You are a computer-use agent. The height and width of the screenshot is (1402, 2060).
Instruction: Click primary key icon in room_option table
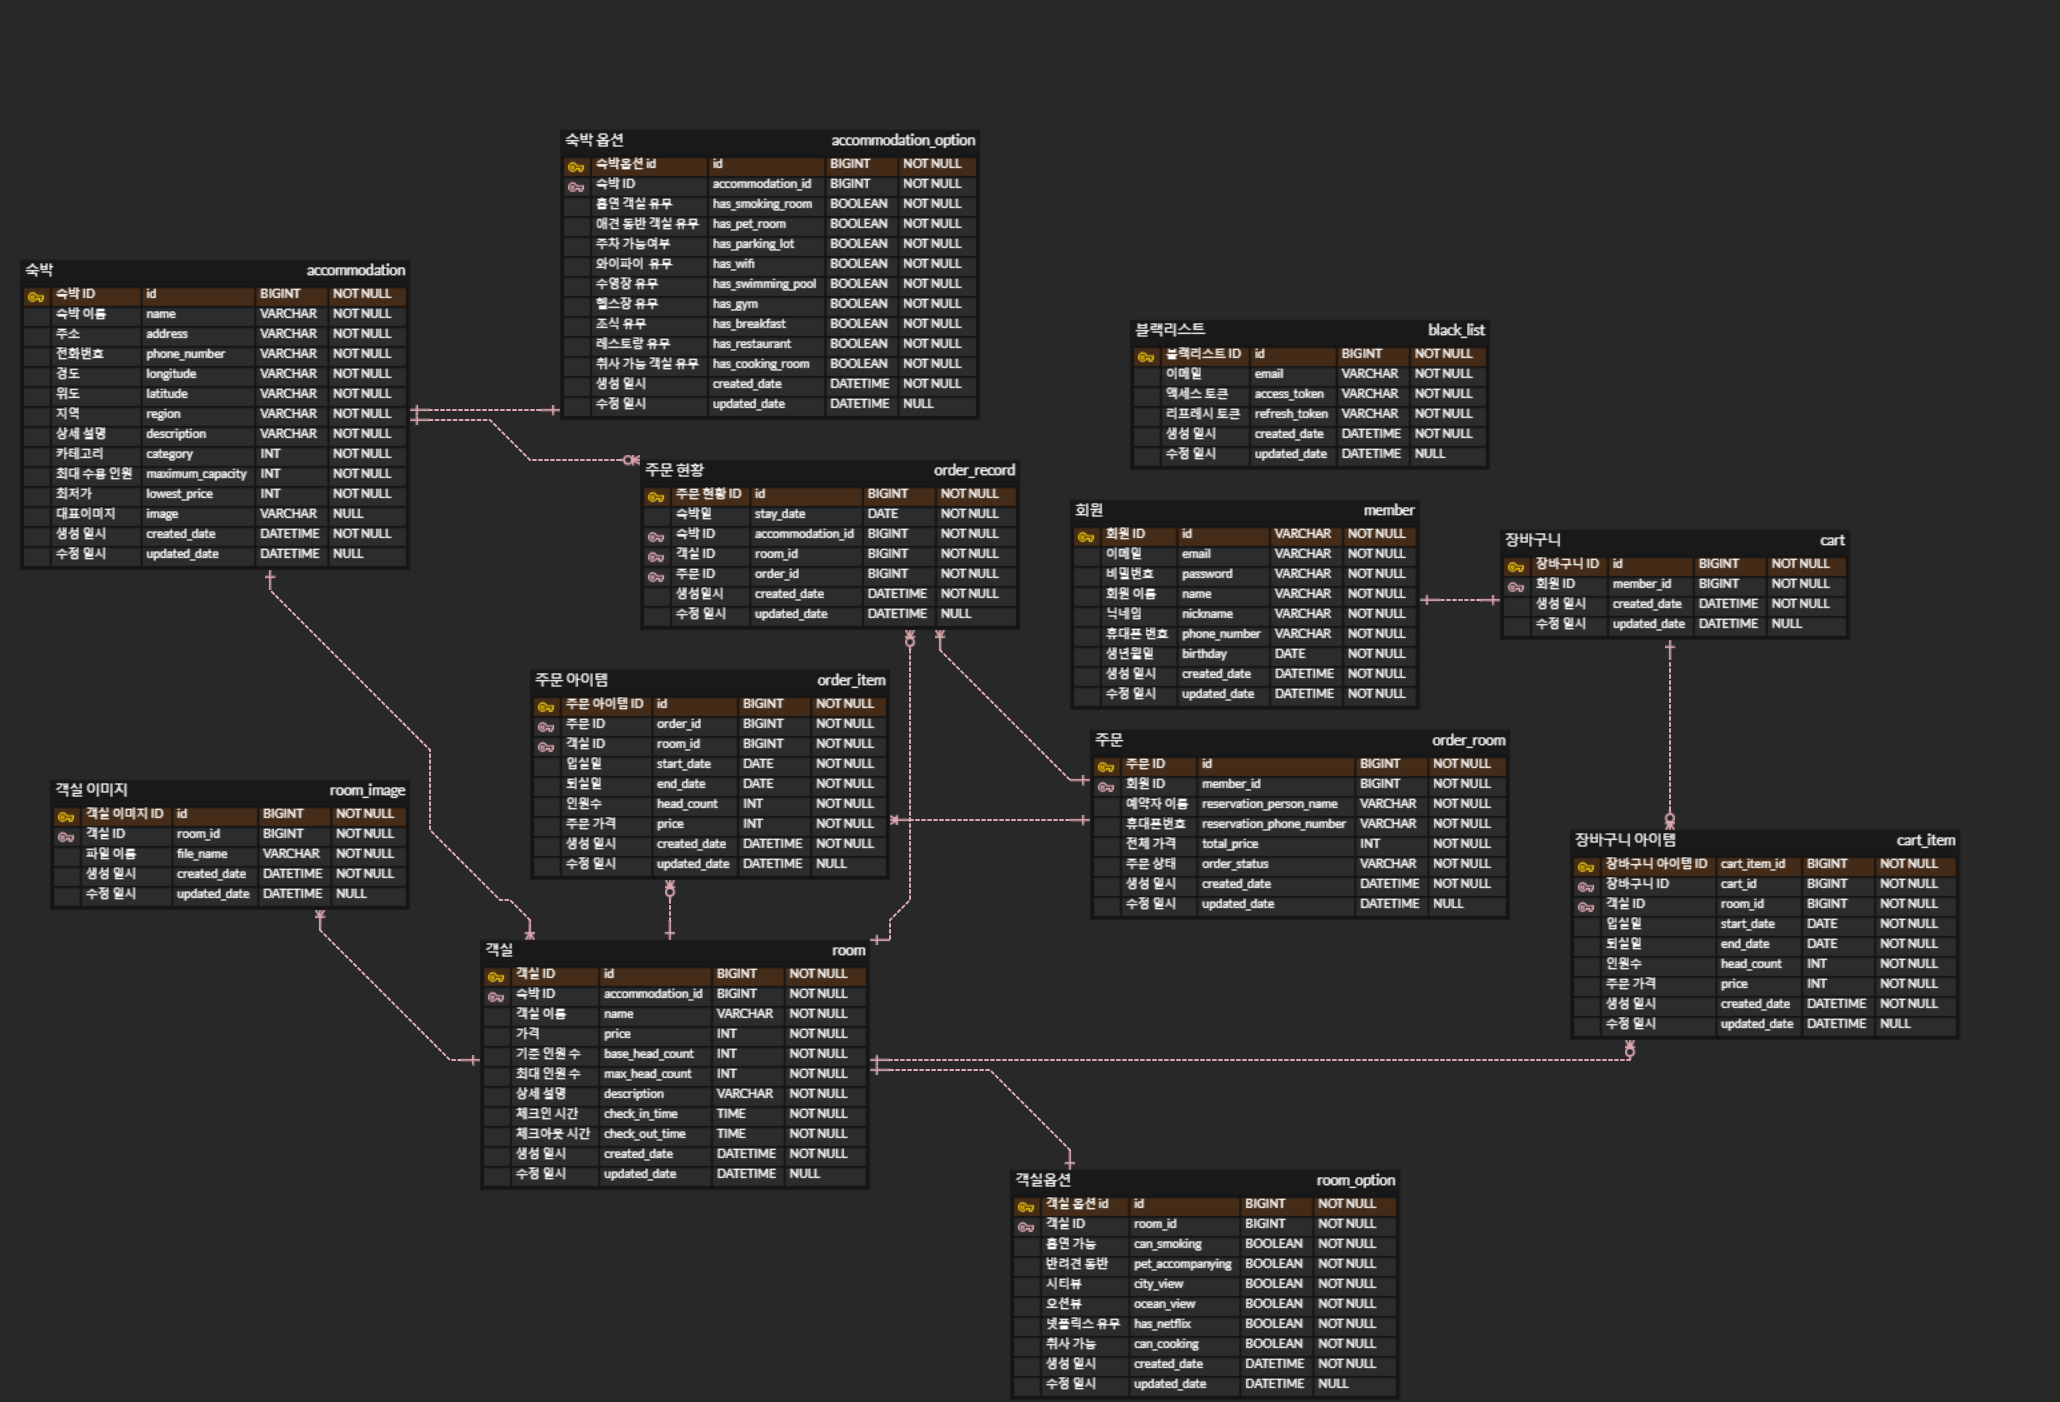[x=1026, y=1206]
